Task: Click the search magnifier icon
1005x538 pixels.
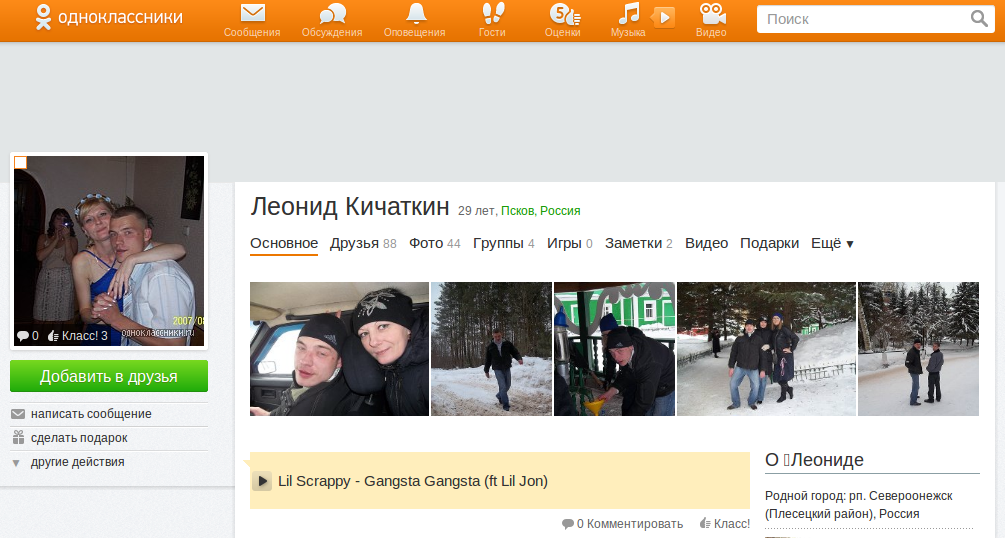Action: (979, 19)
